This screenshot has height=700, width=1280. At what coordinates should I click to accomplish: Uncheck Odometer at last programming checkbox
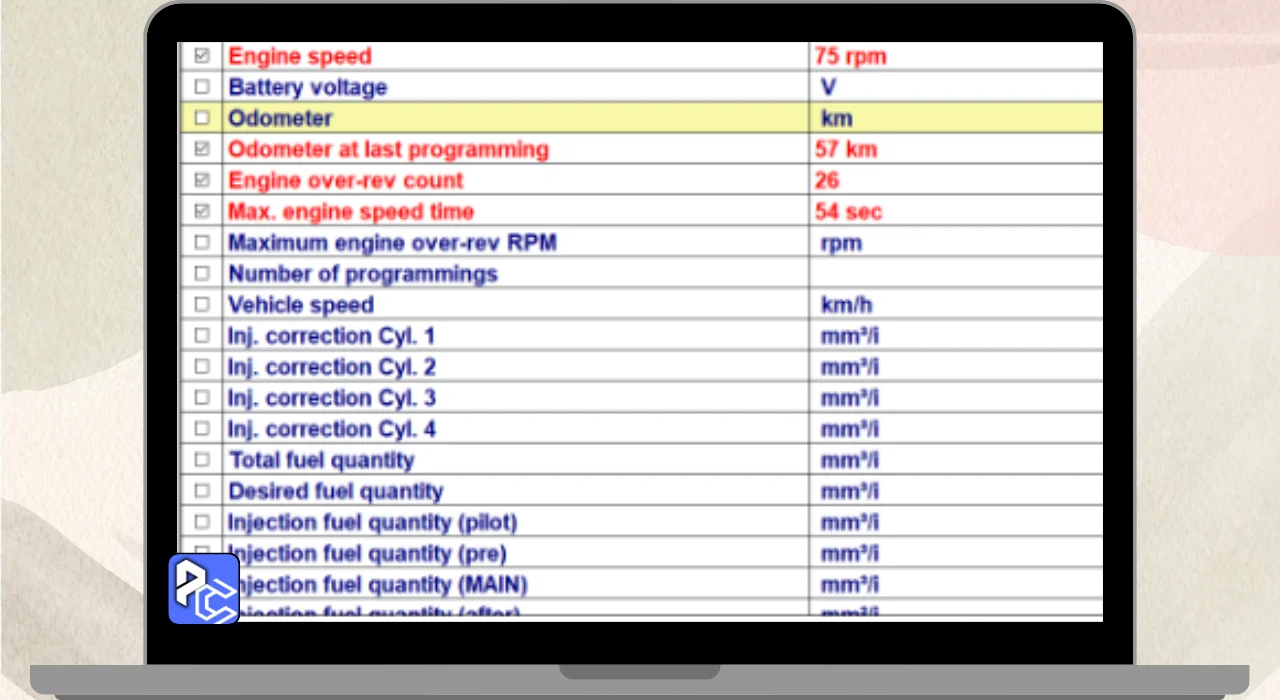(202, 149)
